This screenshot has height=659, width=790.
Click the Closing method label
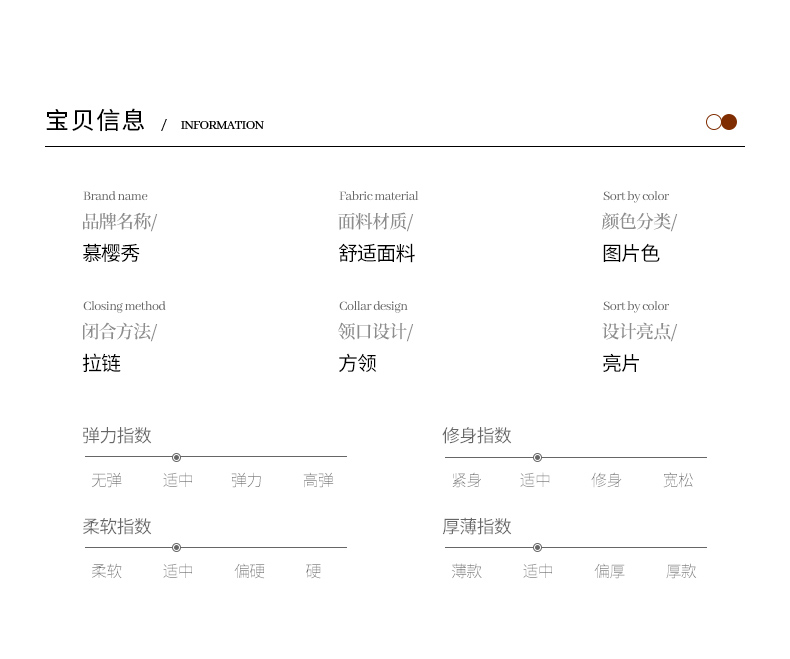pos(124,306)
